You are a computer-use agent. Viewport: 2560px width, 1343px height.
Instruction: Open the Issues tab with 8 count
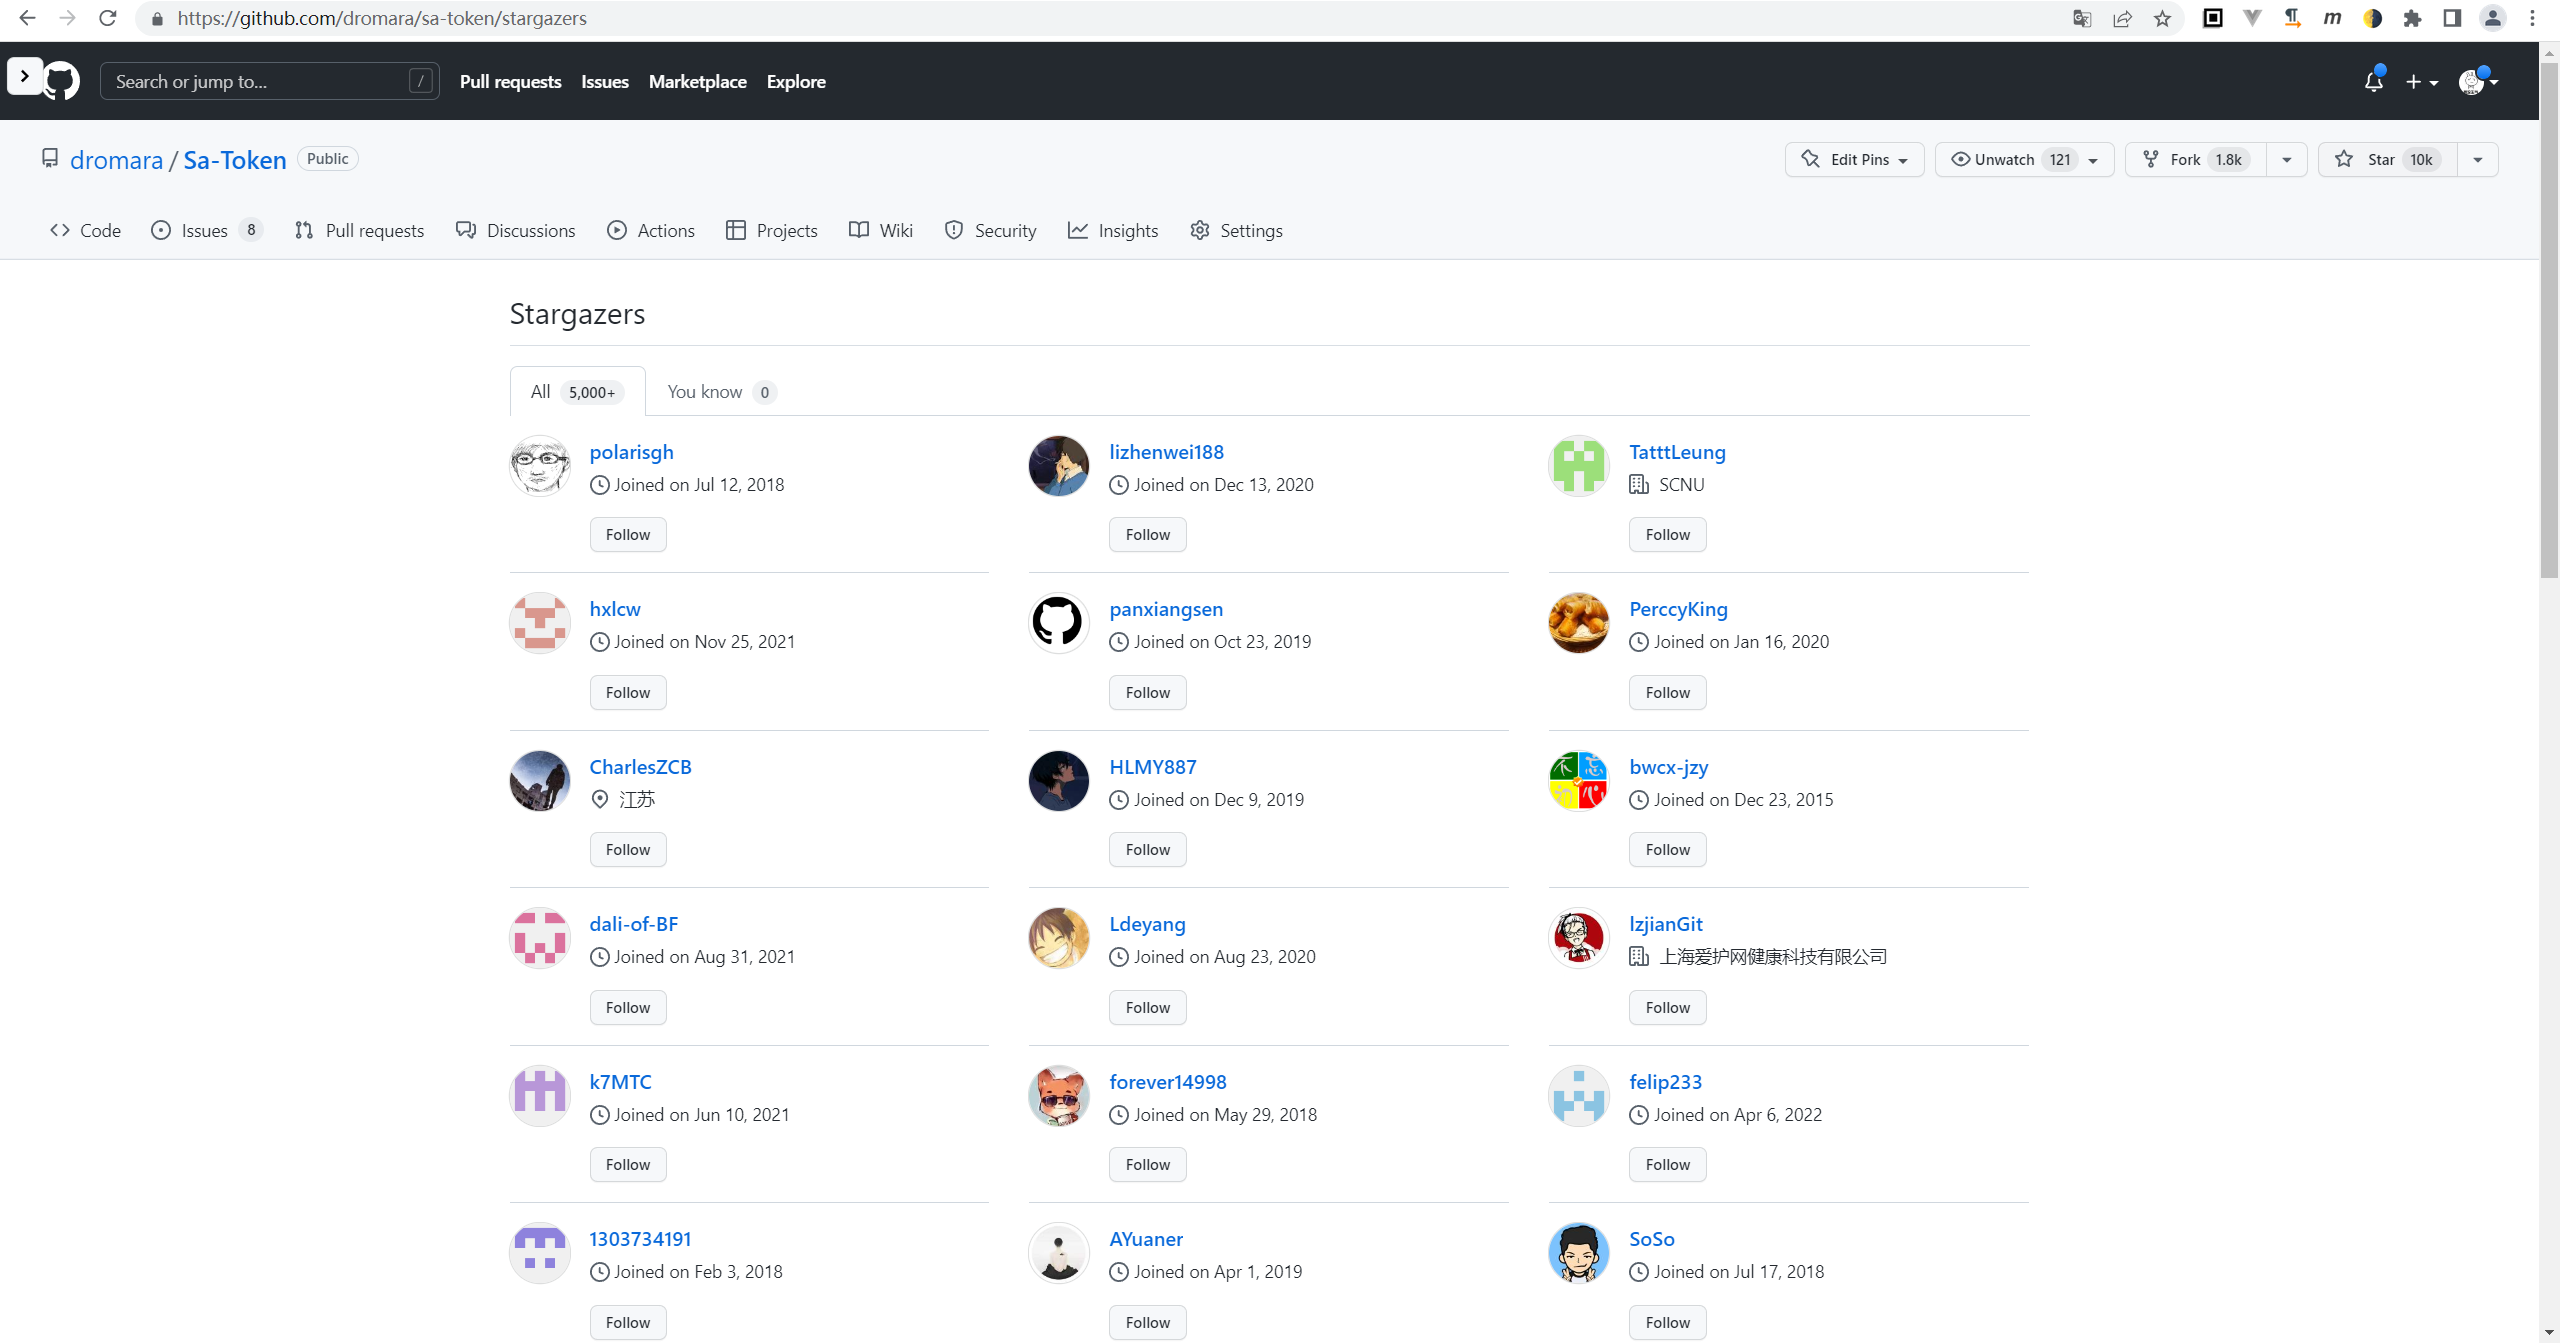point(207,231)
